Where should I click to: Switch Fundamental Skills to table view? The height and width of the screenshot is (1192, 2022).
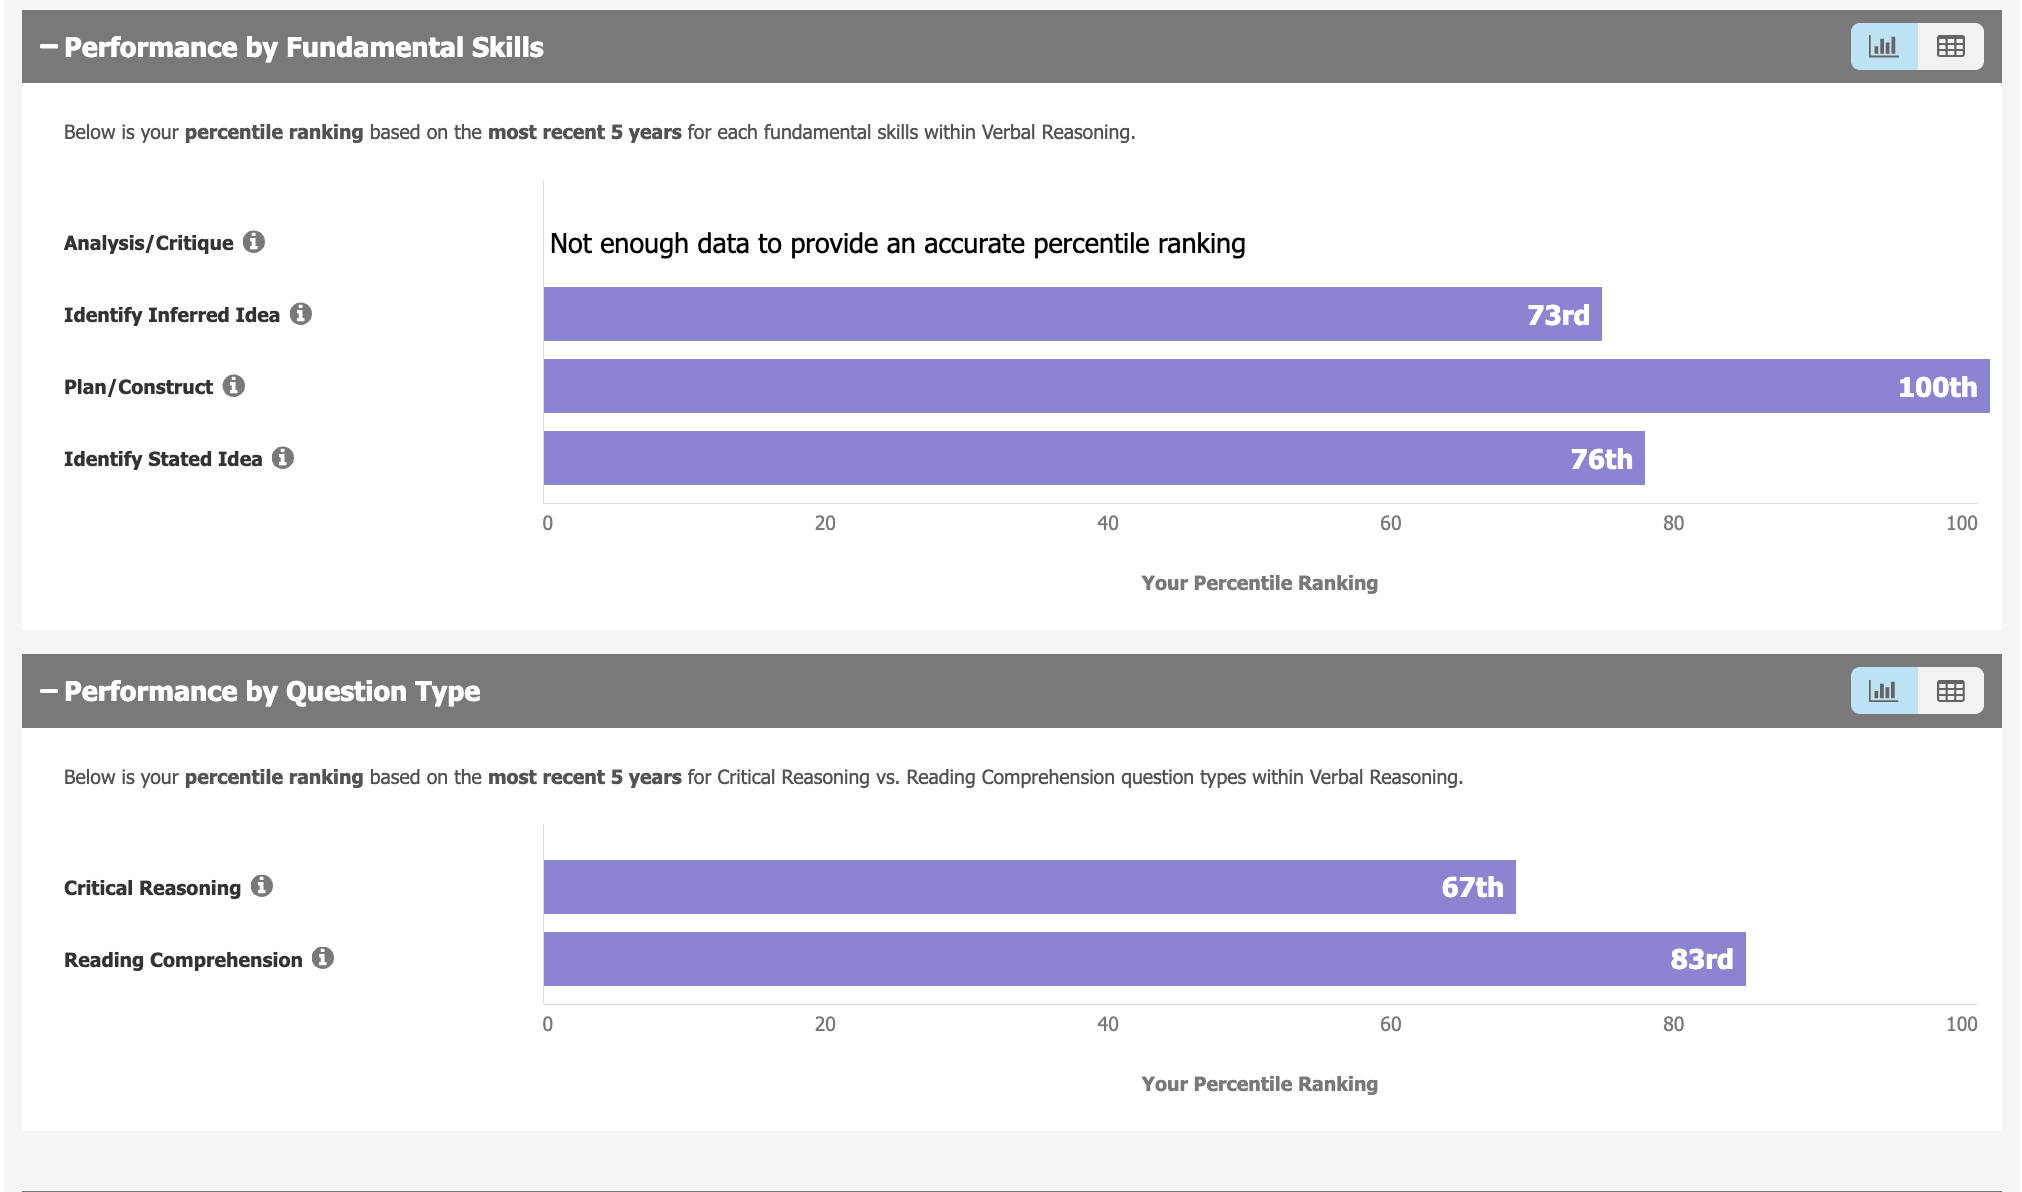[1950, 47]
